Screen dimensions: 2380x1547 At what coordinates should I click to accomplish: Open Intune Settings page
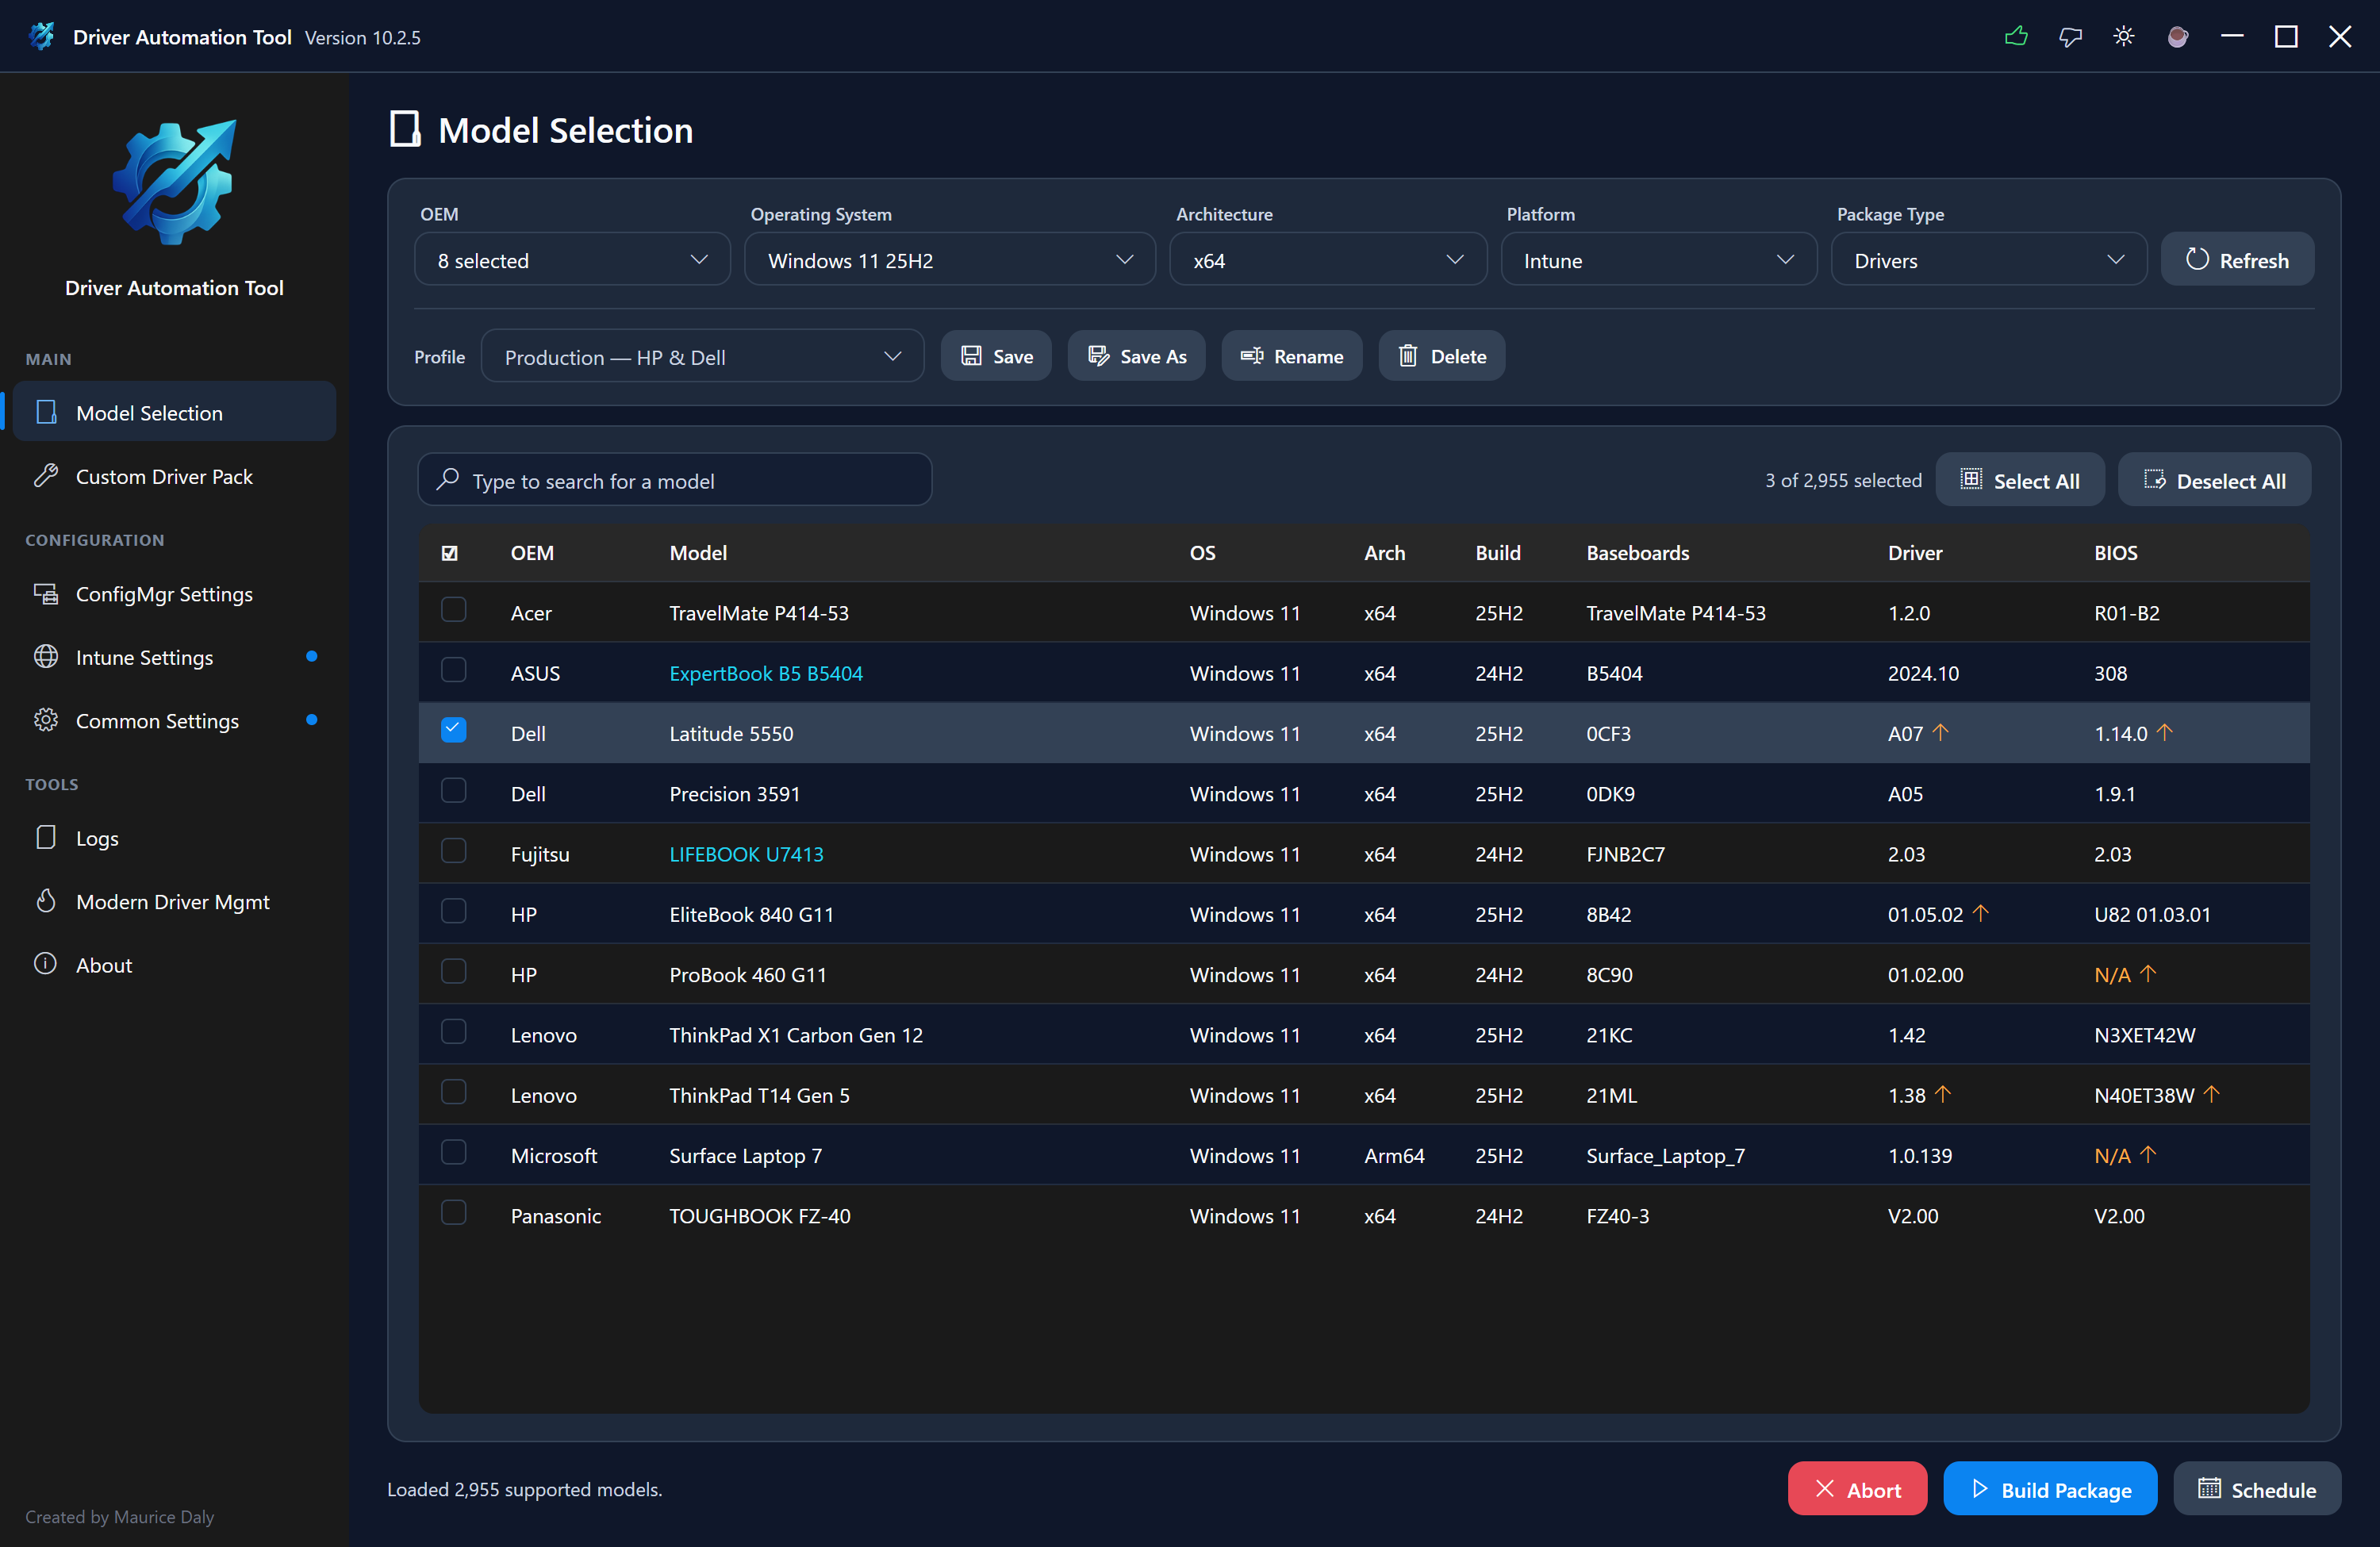pos(174,657)
